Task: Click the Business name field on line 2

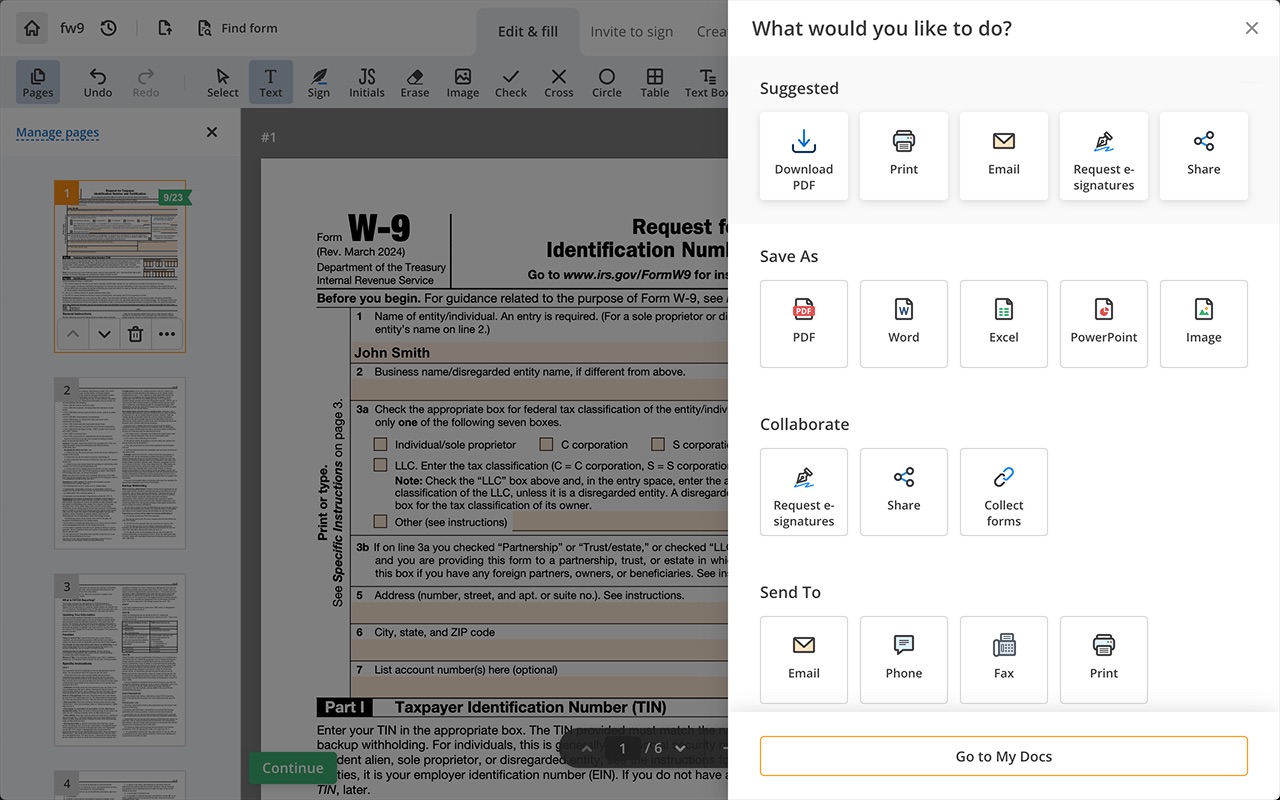Action: (x=540, y=389)
